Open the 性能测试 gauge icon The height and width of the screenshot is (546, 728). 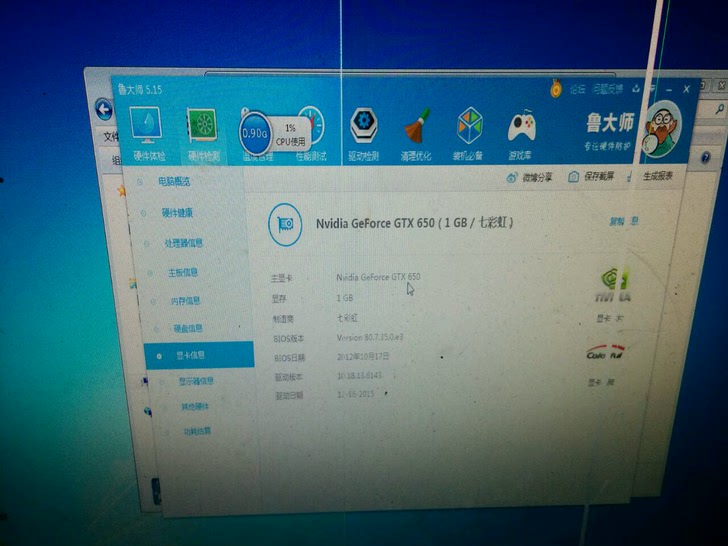312,124
